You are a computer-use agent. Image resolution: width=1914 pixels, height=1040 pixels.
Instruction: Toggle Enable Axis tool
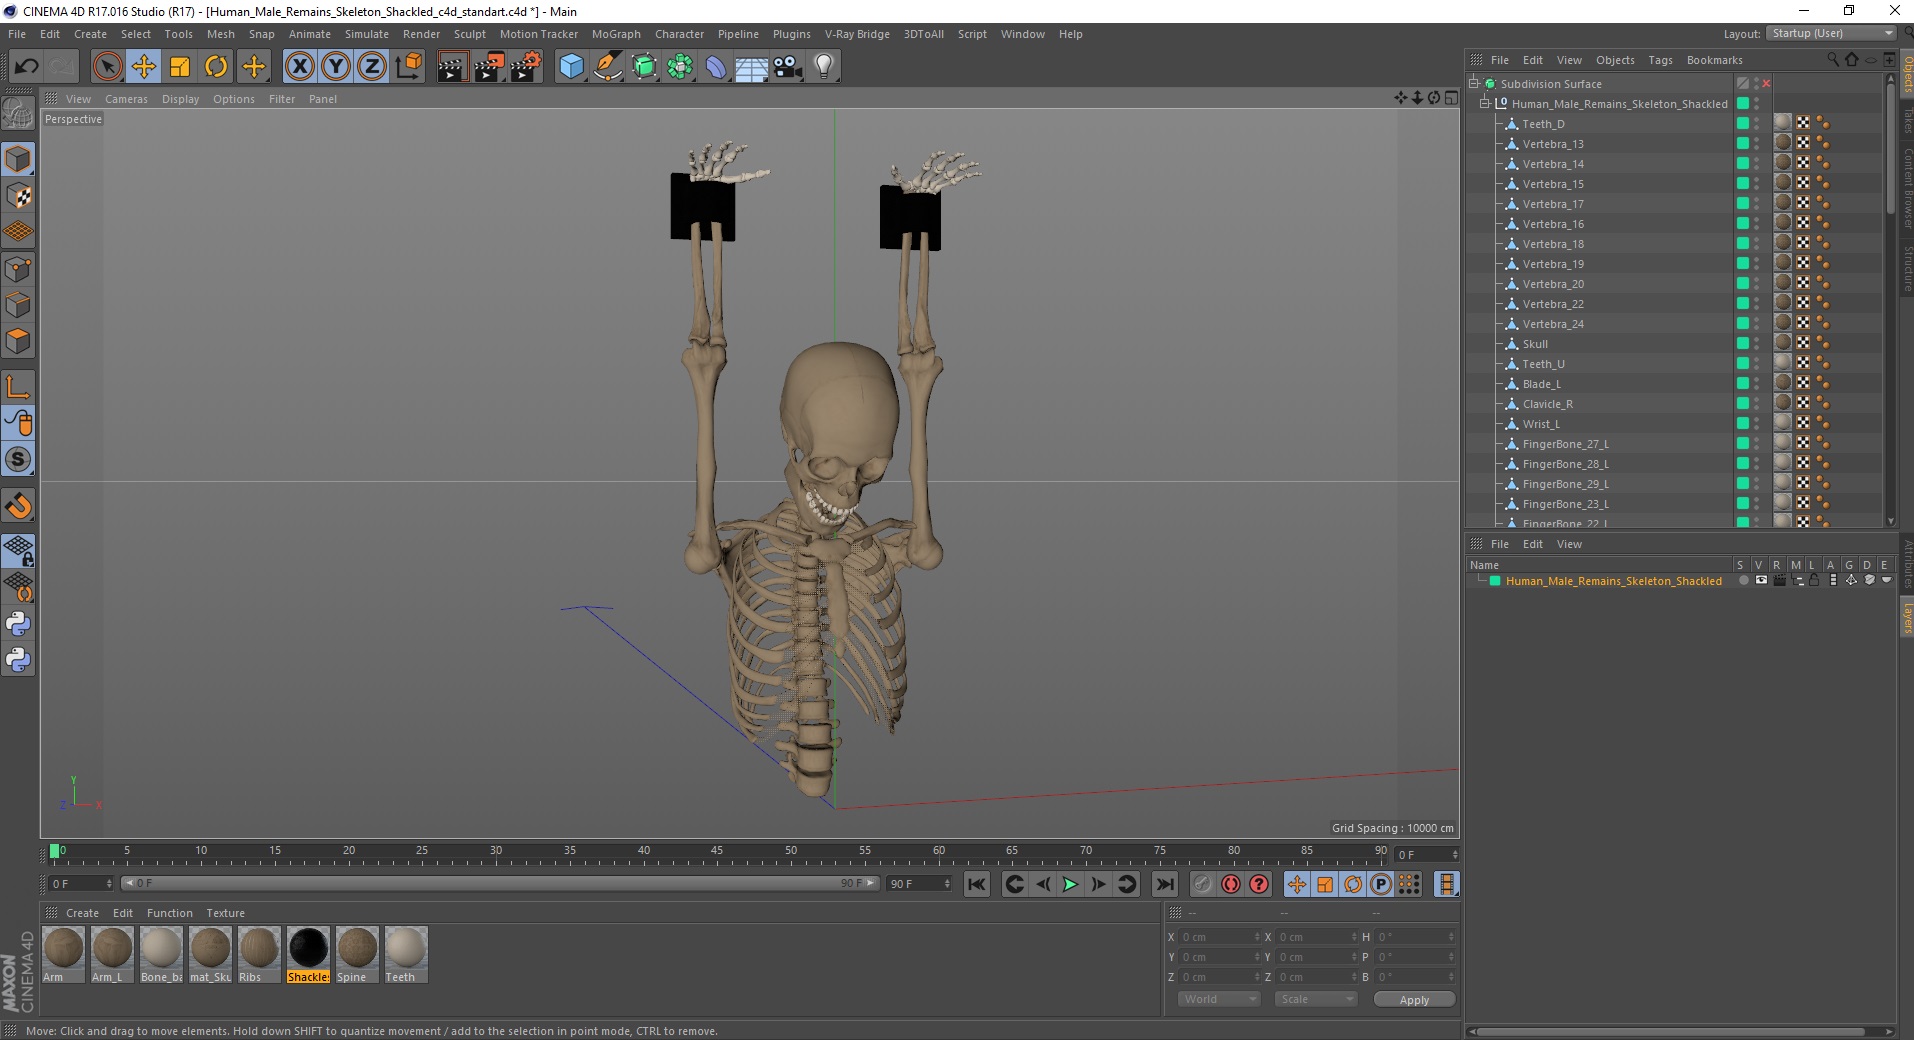coord(18,387)
